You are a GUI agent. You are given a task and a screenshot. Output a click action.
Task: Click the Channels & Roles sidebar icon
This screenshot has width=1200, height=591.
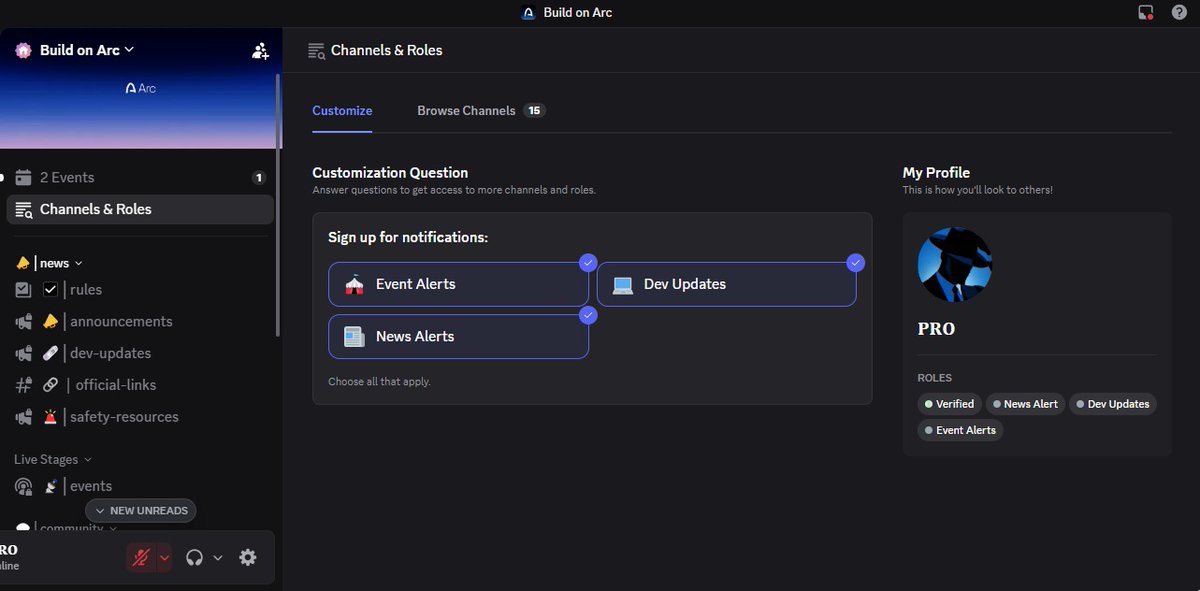click(23, 209)
